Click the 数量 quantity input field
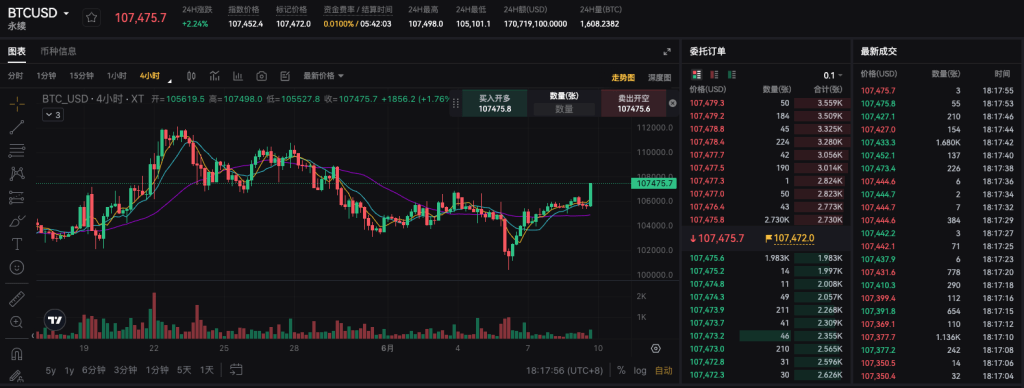The height and width of the screenshot is (388, 1024). pos(564,109)
